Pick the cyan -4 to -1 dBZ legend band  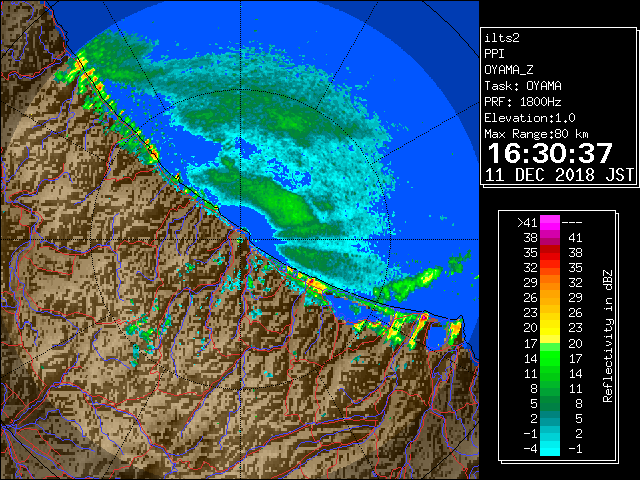[x=550, y=449]
